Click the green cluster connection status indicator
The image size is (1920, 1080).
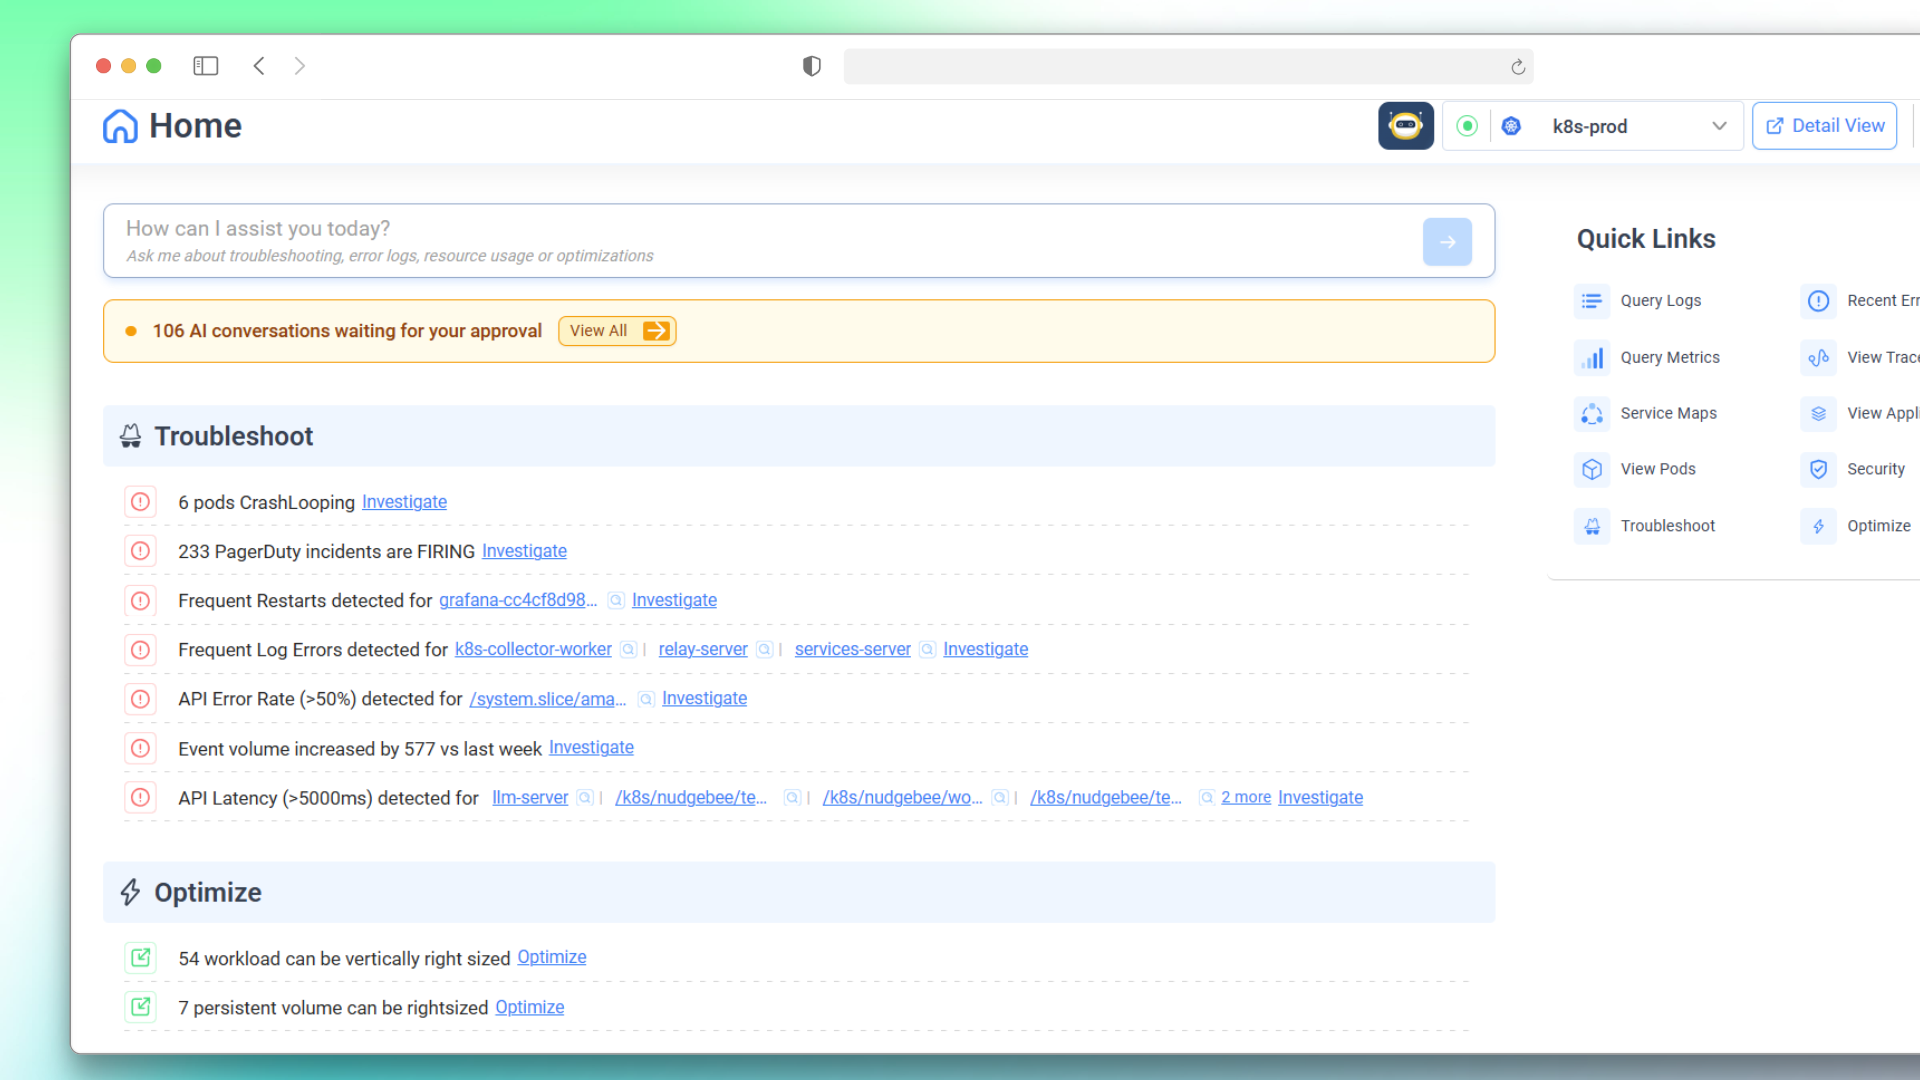[1466, 126]
